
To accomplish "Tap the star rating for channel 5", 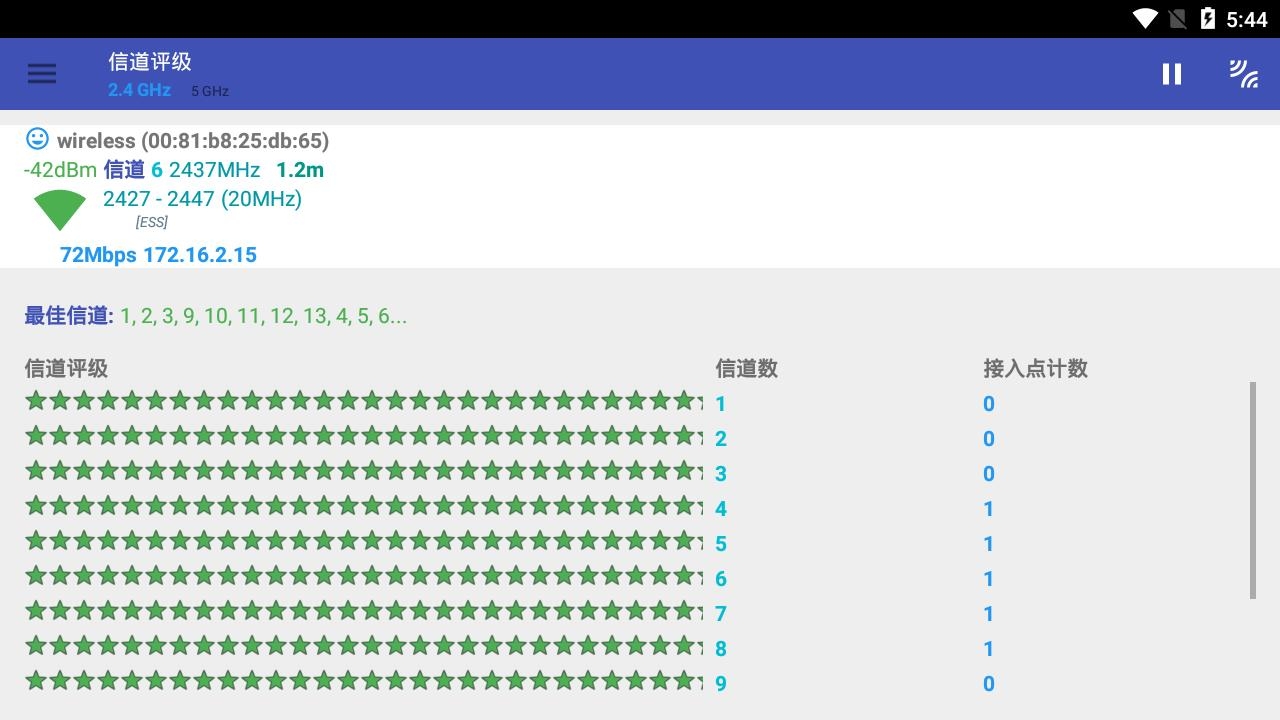I will [364, 541].
